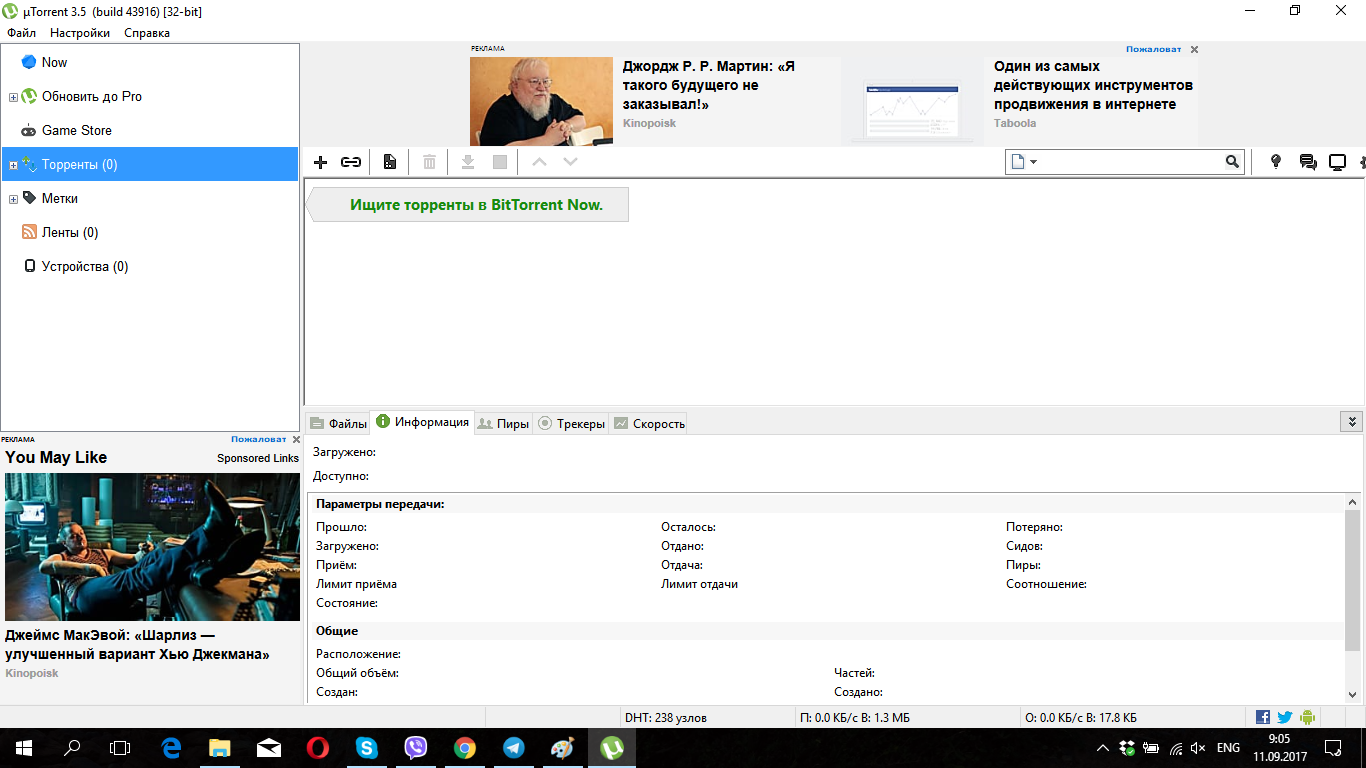The image size is (1366, 768).
Task: Select Ленты (0) feeds item
Action: 150,232
